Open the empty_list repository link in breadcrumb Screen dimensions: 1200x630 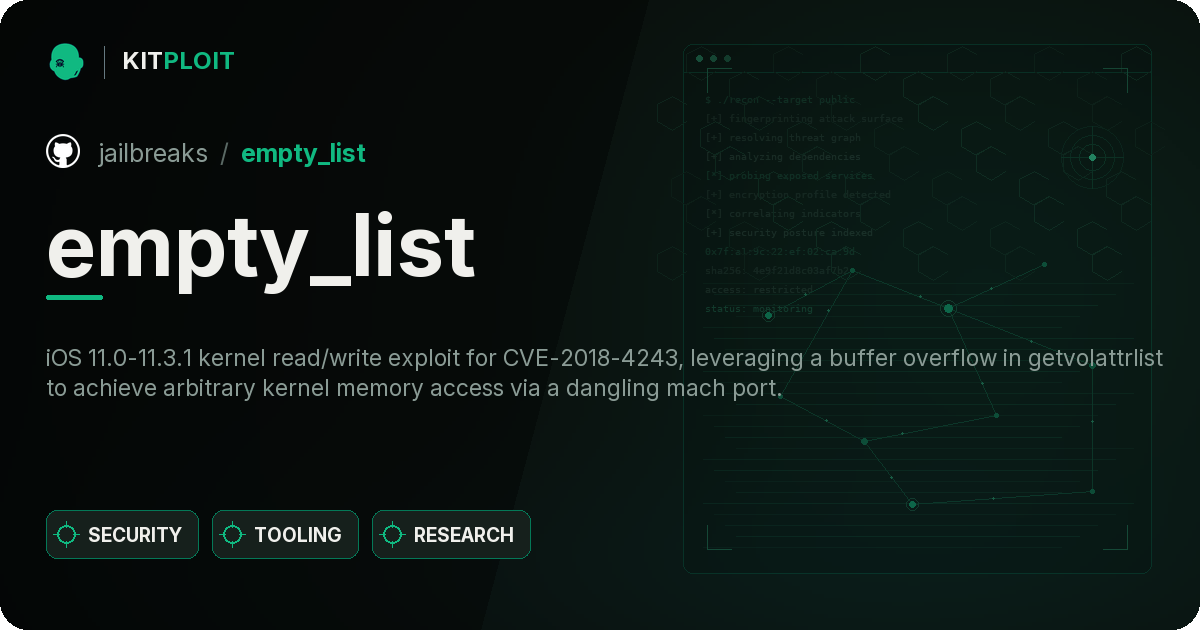coord(303,153)
